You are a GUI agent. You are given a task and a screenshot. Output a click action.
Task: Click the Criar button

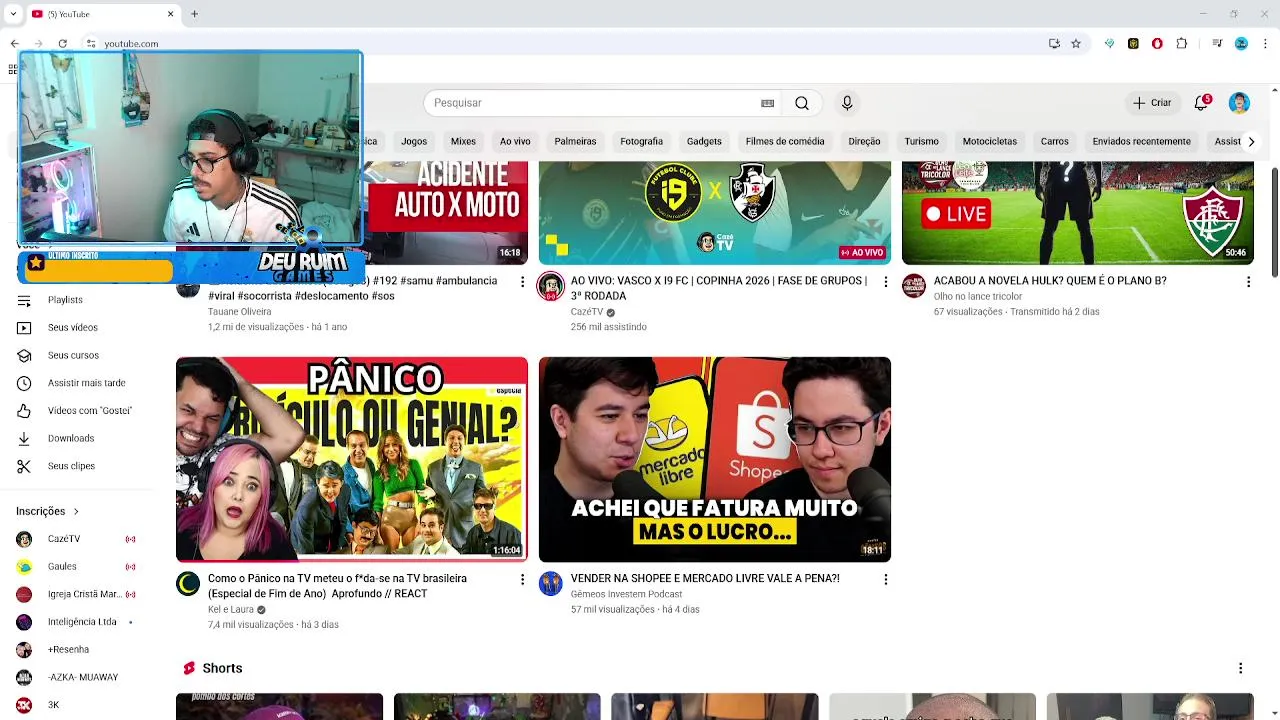[x=1152, y=103]
